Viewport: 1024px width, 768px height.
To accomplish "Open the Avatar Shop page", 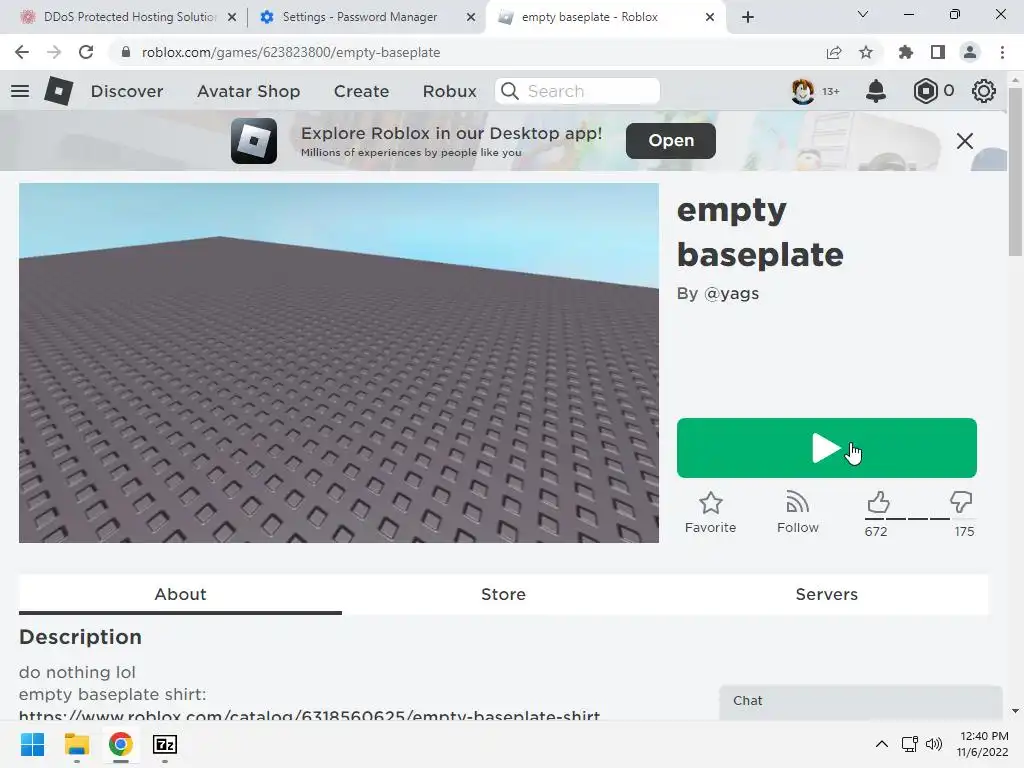I will (x=248, y=91).
